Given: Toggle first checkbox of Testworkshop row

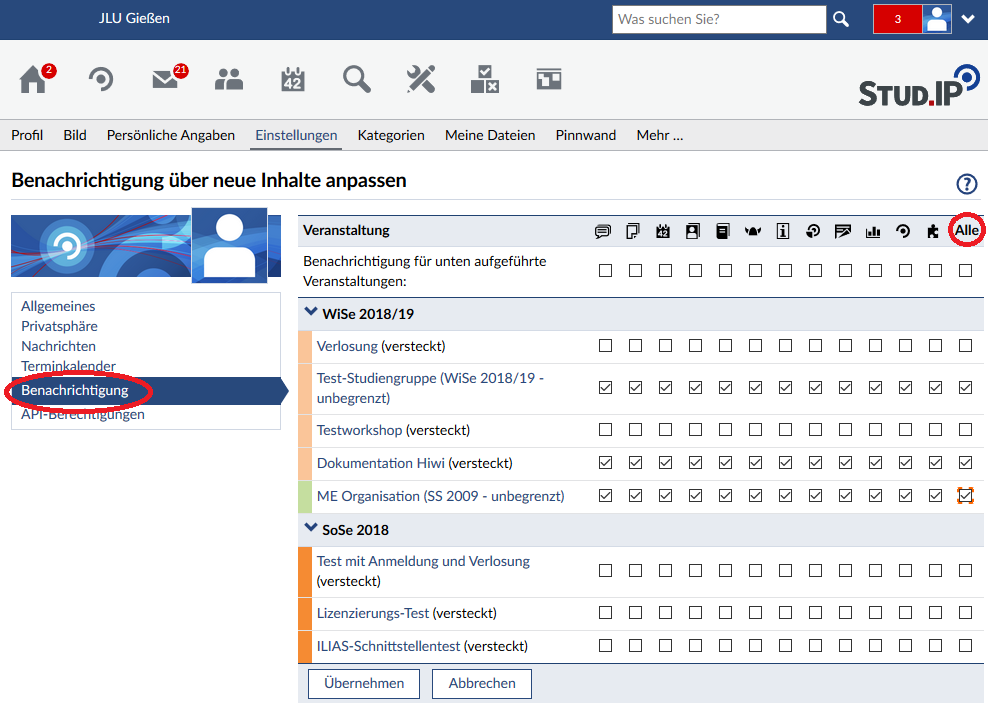Looking at the screenshot, I should click(604, 430).
